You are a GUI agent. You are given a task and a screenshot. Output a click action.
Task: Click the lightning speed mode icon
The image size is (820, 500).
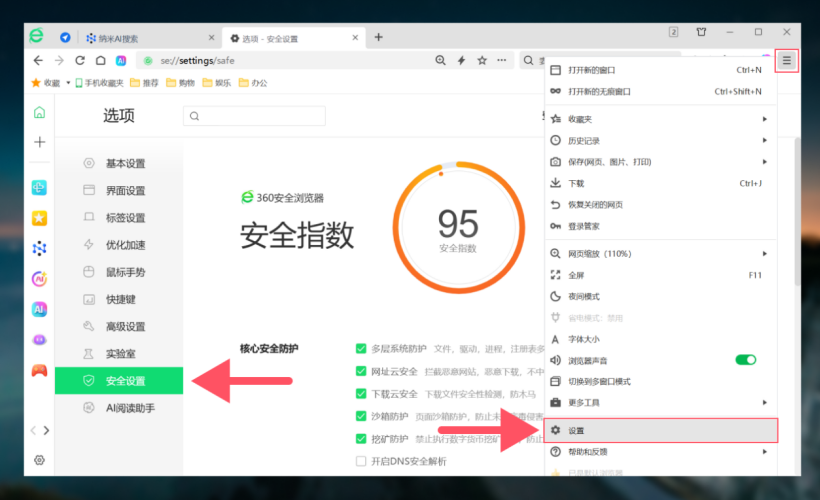tap(461, 60)
